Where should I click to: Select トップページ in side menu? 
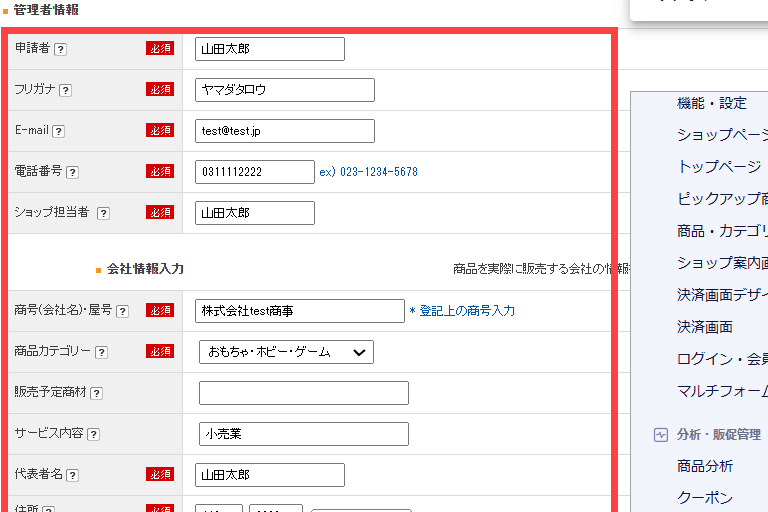coord(719,167)
